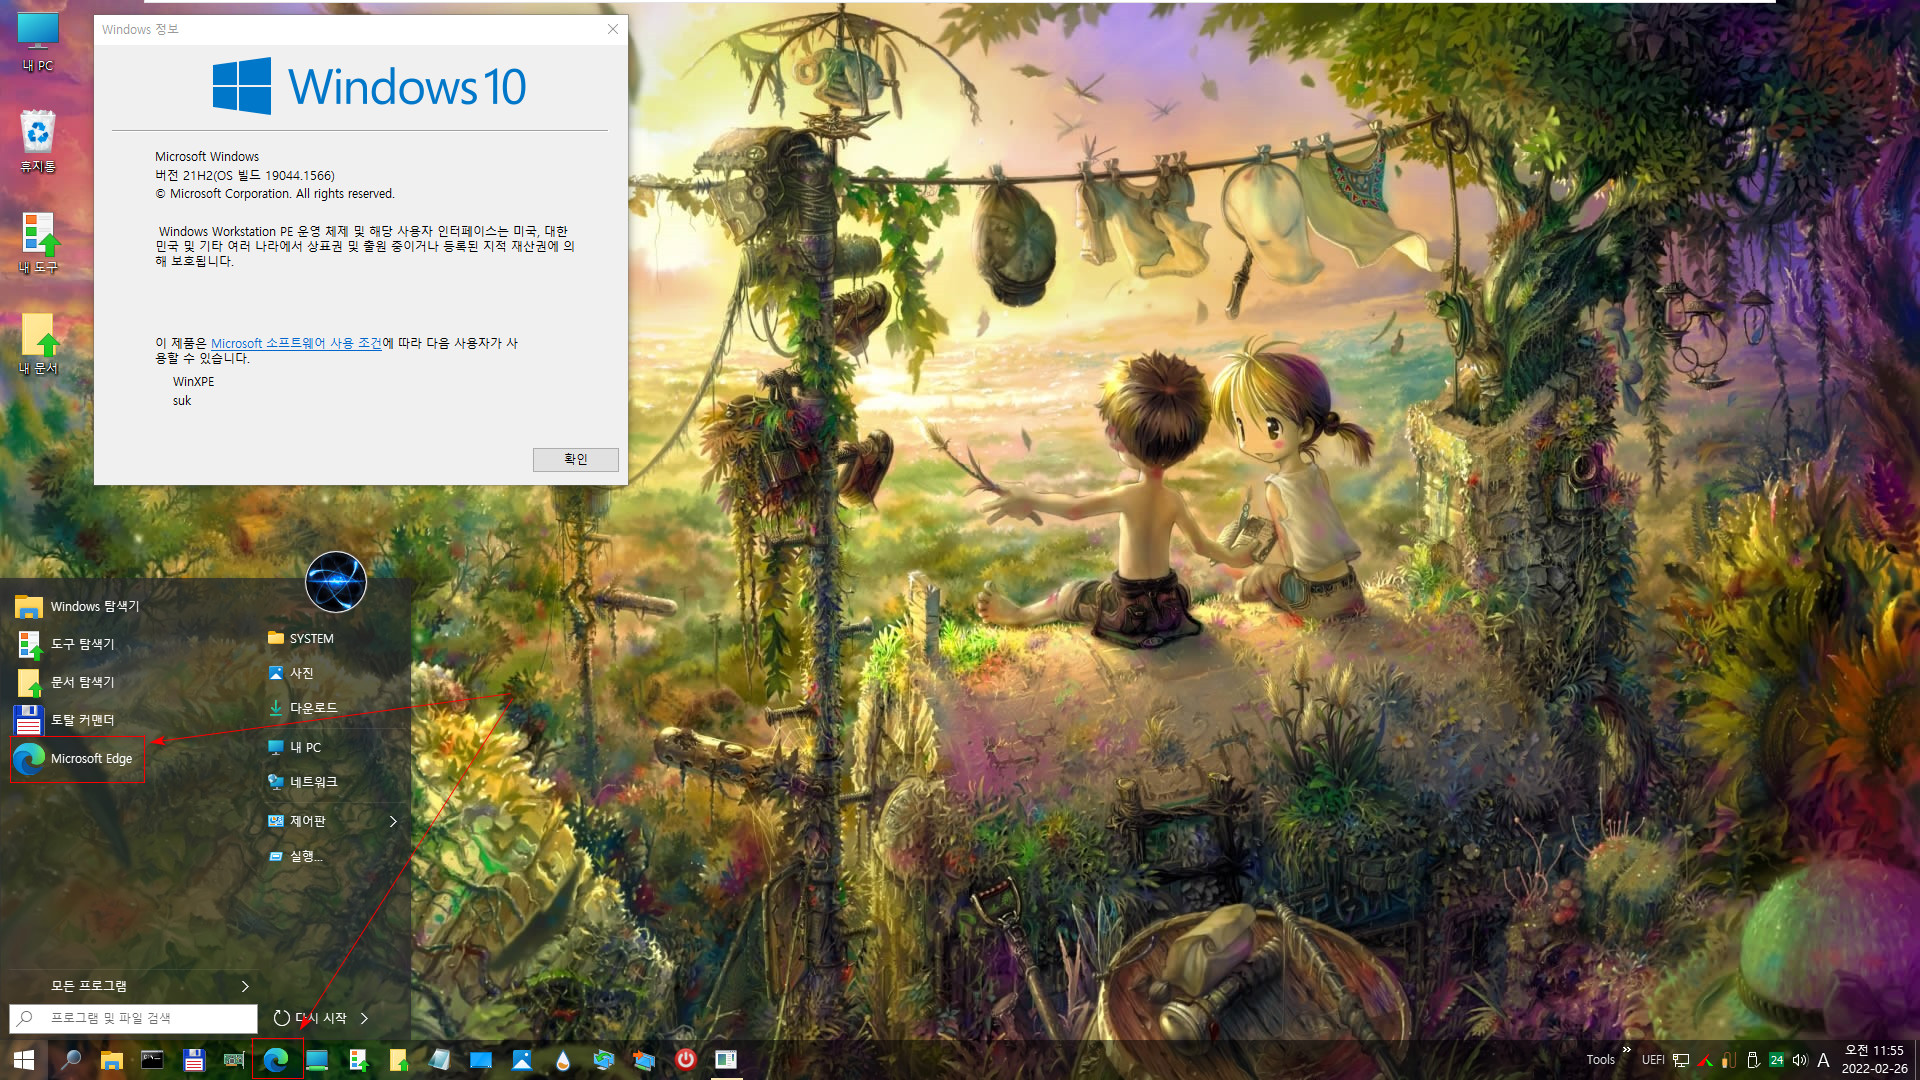Click the teal monitor icon on taskbar
Screen dimensions: 1920x1080
tap(317, 1060)
